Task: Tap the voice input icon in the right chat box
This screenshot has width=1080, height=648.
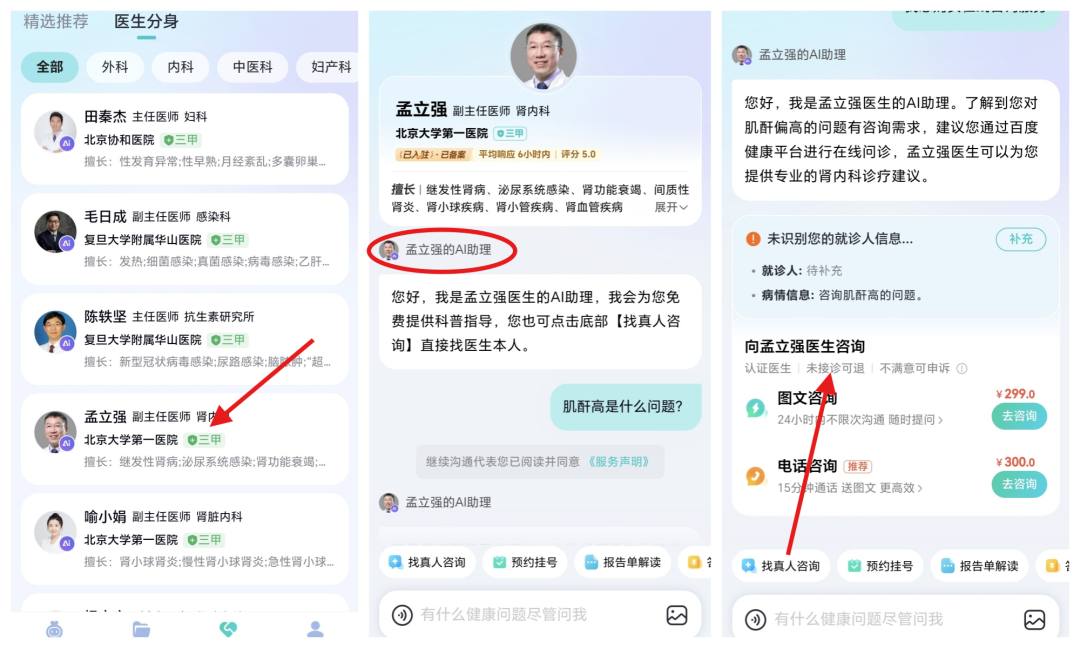Action: click(x=756, y=619)
